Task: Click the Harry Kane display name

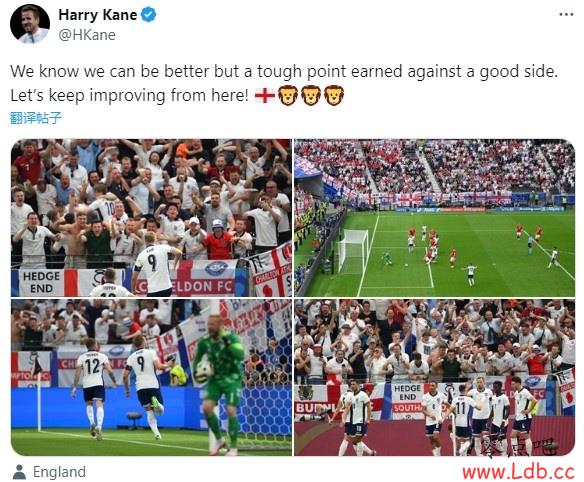Action: click(98, 15)
